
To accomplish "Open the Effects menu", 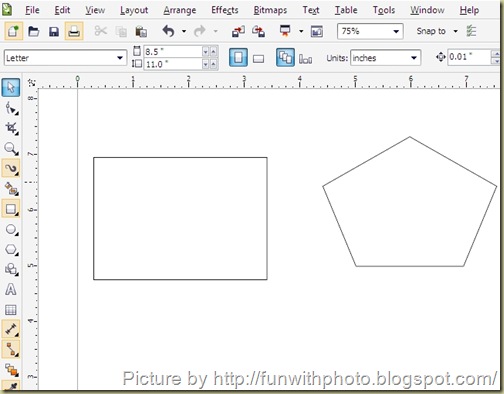I will coord(225,10).
